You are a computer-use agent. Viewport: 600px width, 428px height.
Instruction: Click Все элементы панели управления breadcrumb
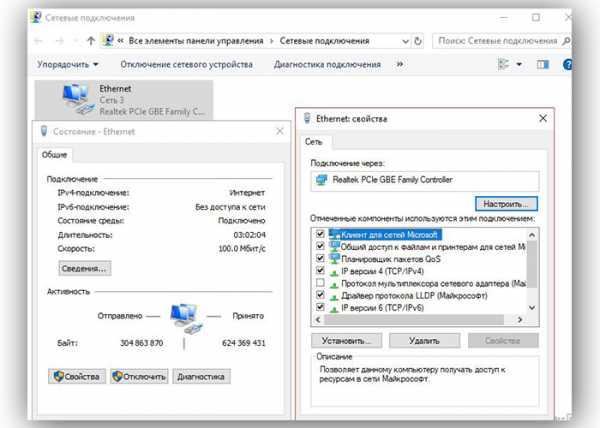click(x=196, y=41)
